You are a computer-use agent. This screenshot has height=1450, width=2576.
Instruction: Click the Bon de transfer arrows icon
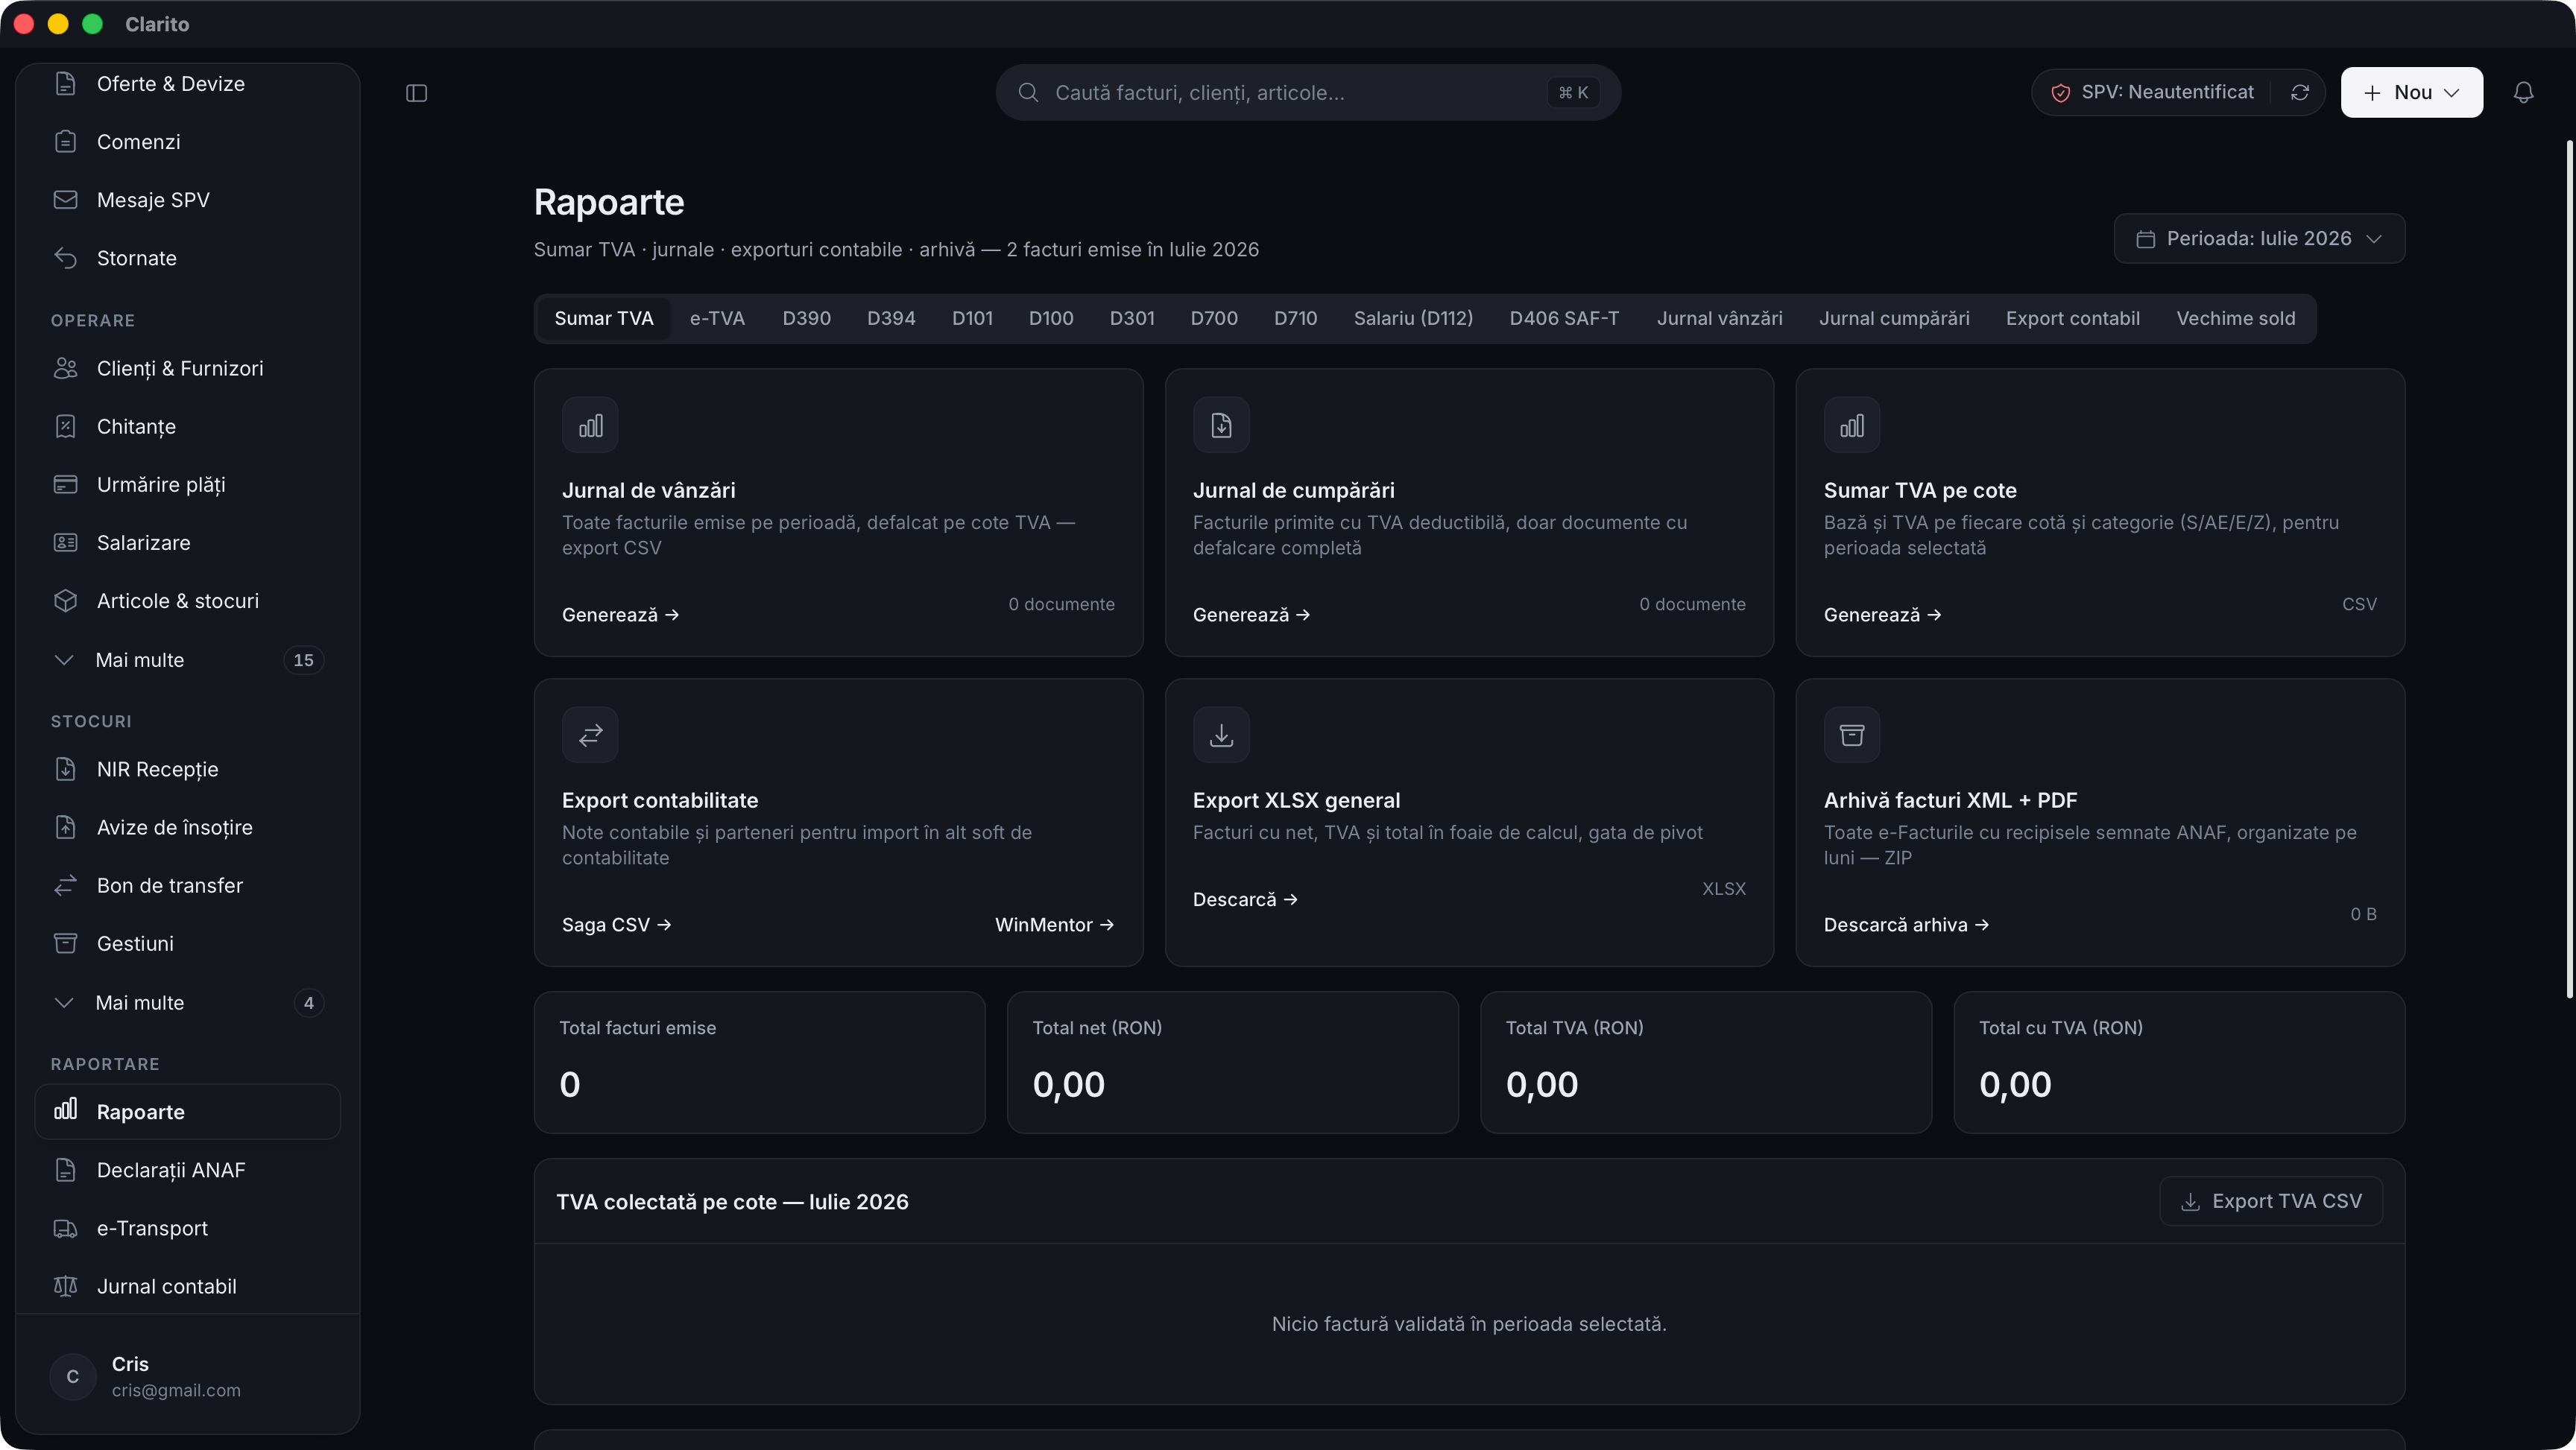coord(65,885)
